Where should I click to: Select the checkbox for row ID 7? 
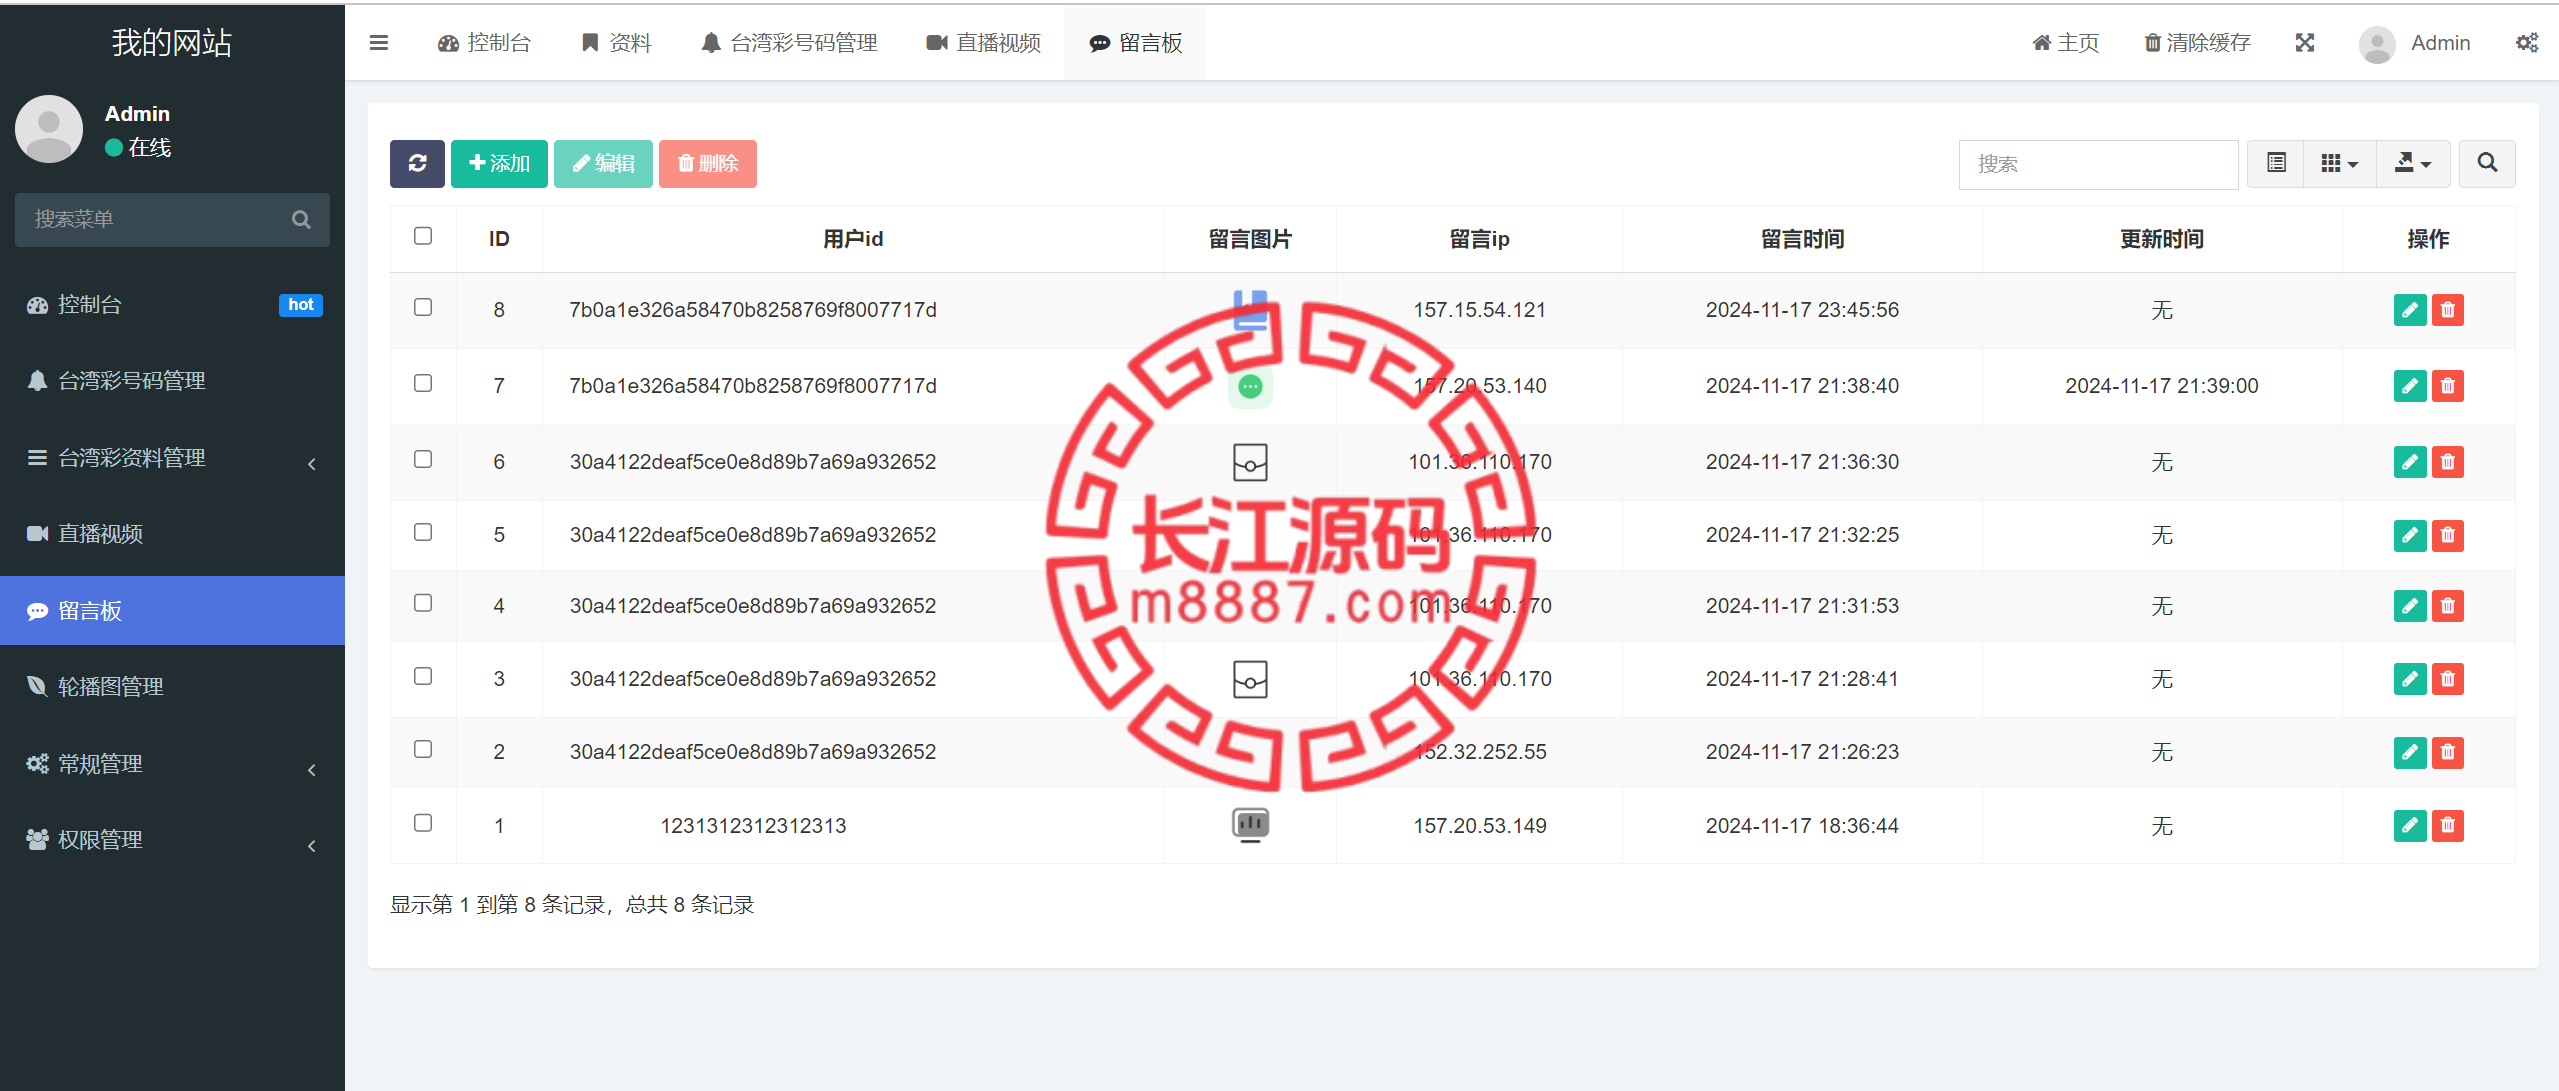point(423,383)
